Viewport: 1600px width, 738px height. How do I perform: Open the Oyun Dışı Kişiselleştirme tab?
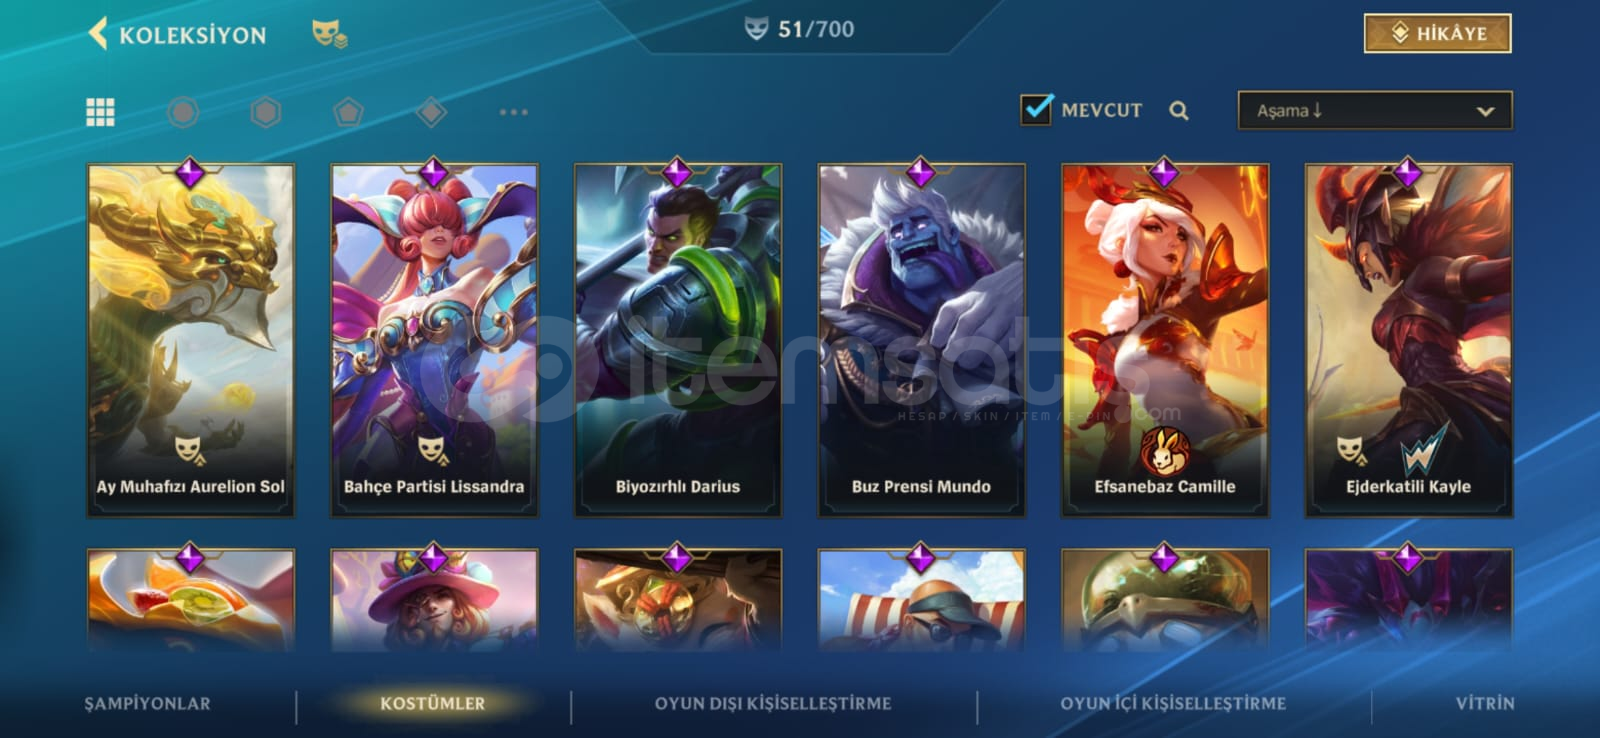[773, 703]
